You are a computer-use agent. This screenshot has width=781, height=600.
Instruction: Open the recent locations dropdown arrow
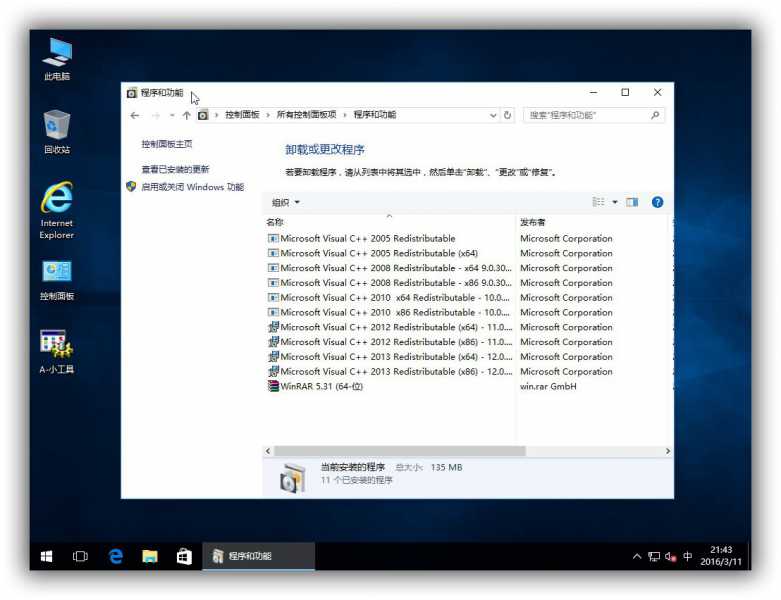pyautogui.click(x=172, y=116)
